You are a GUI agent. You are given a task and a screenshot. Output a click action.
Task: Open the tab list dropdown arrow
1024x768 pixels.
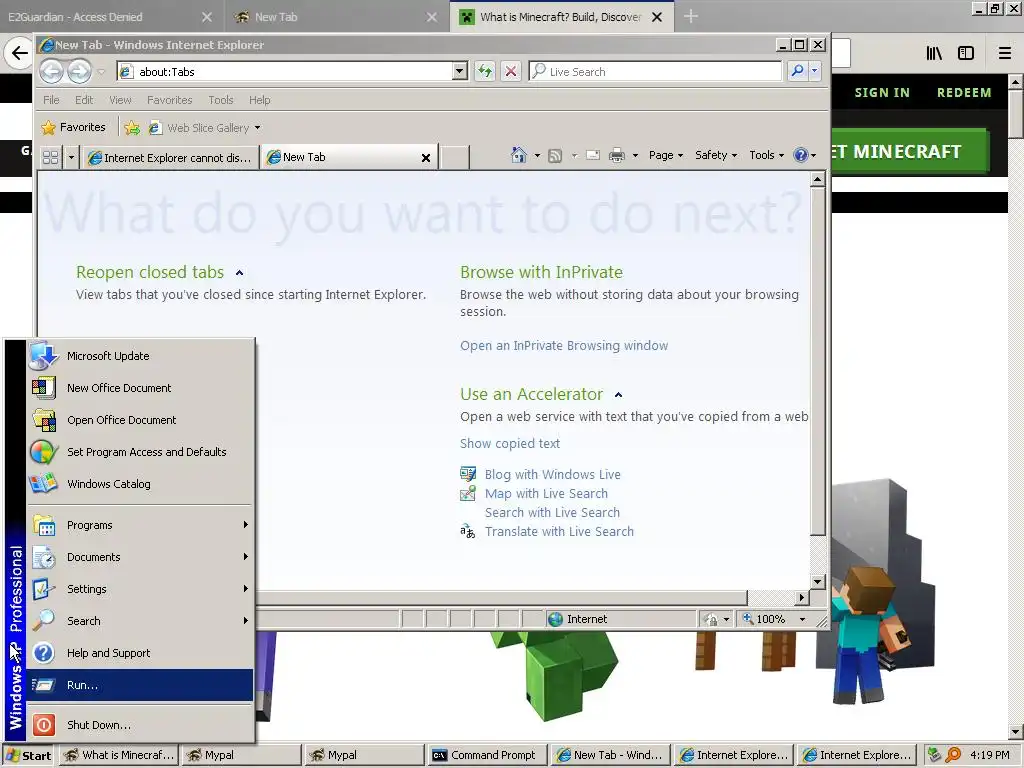tap(71, 157)
